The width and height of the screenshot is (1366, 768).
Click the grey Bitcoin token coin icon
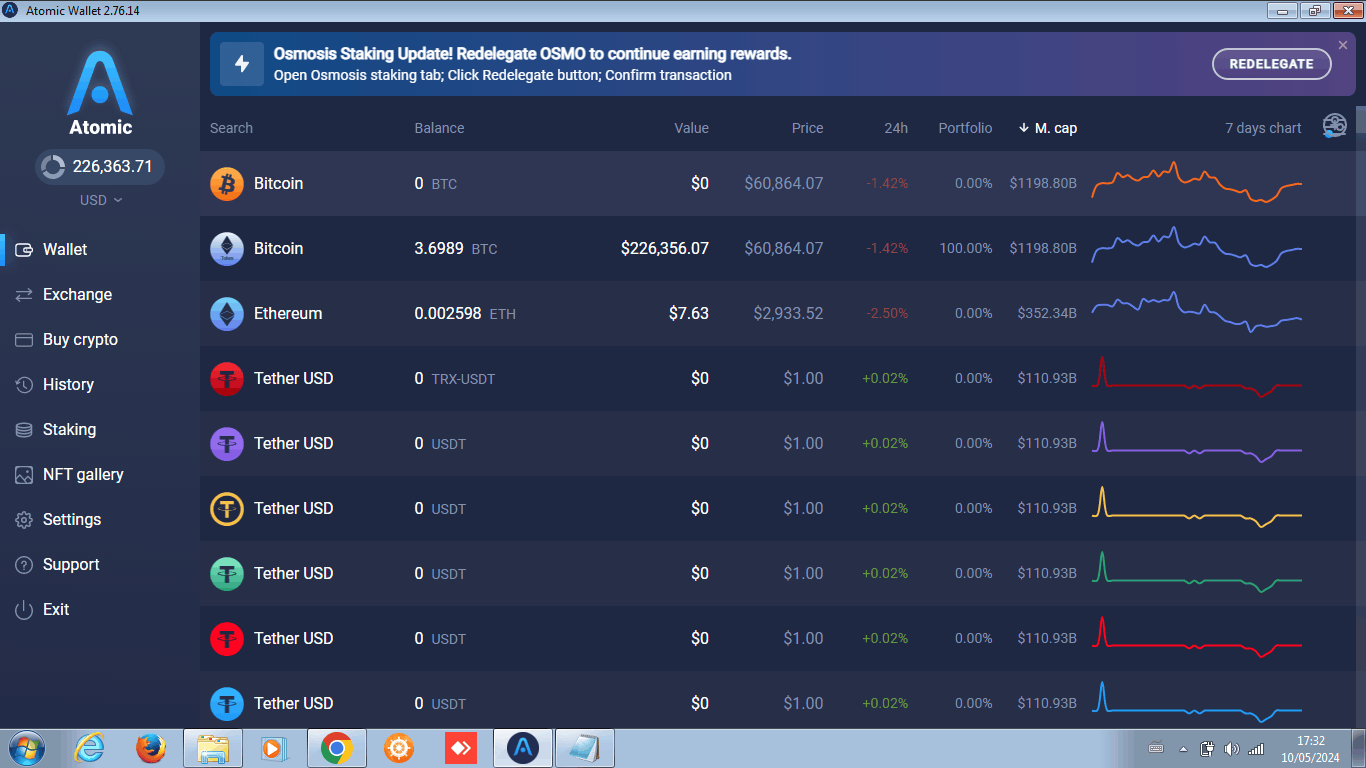click(x=227, y=249)
